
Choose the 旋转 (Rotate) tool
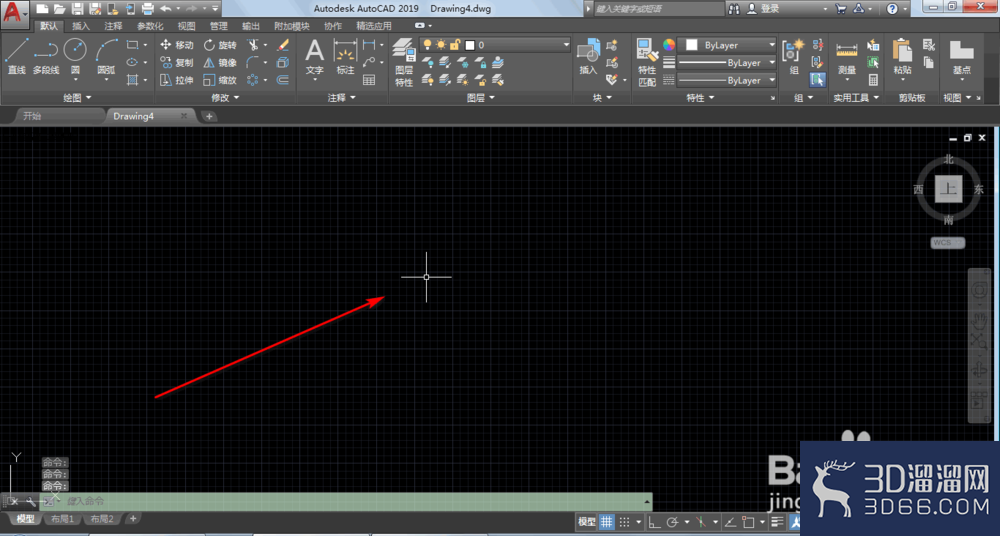point(220,45)
